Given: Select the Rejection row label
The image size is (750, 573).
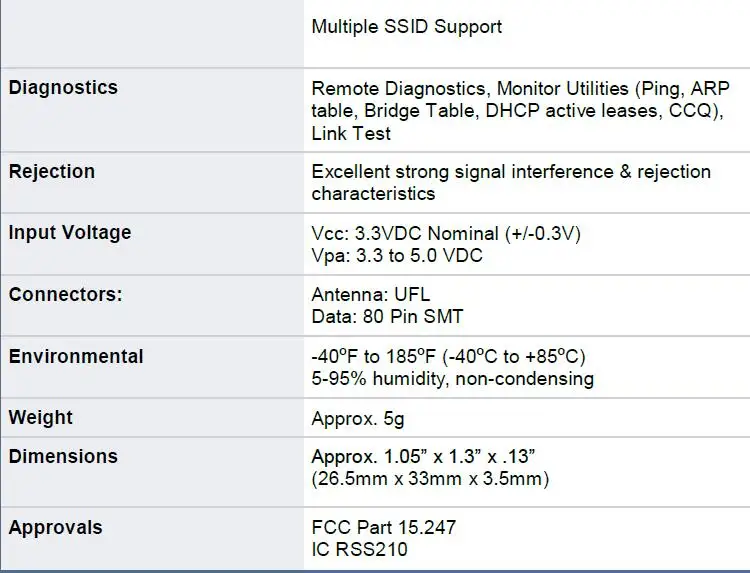Looking at the screenshot, I should coord(52,172).
